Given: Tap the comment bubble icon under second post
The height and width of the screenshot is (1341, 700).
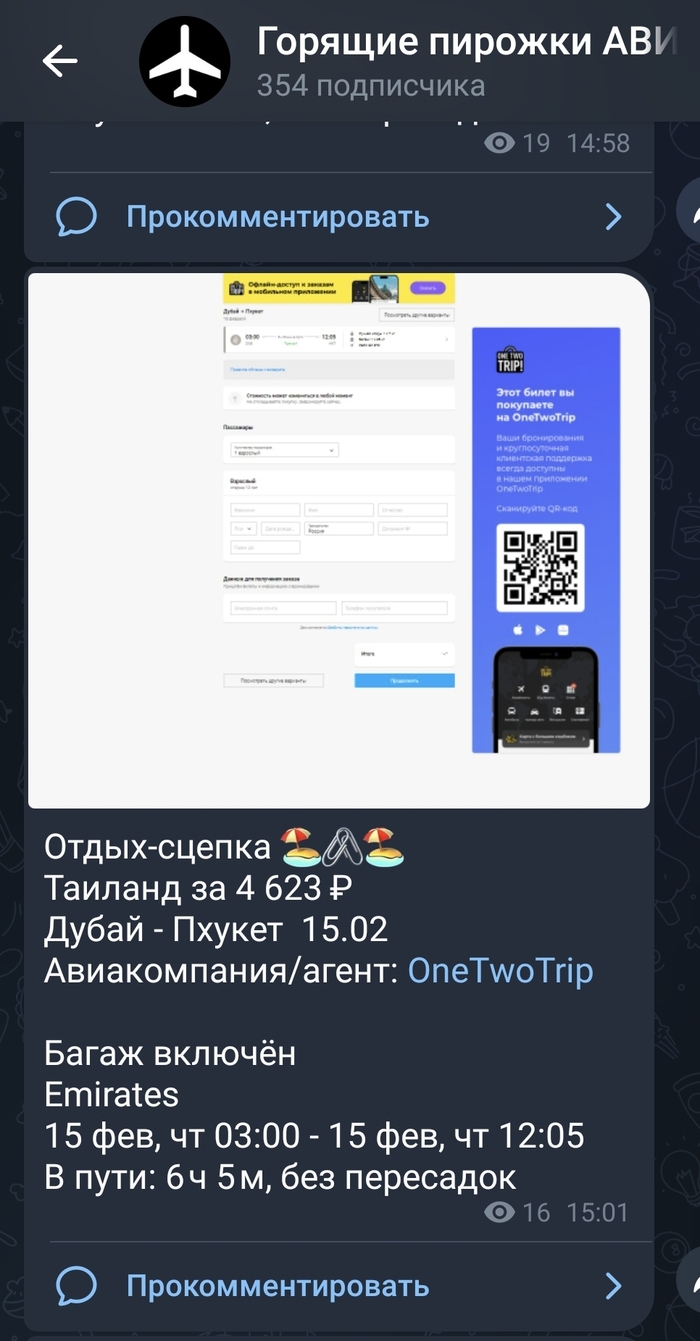Looking at the screenshot, I should click(77, 1285).
